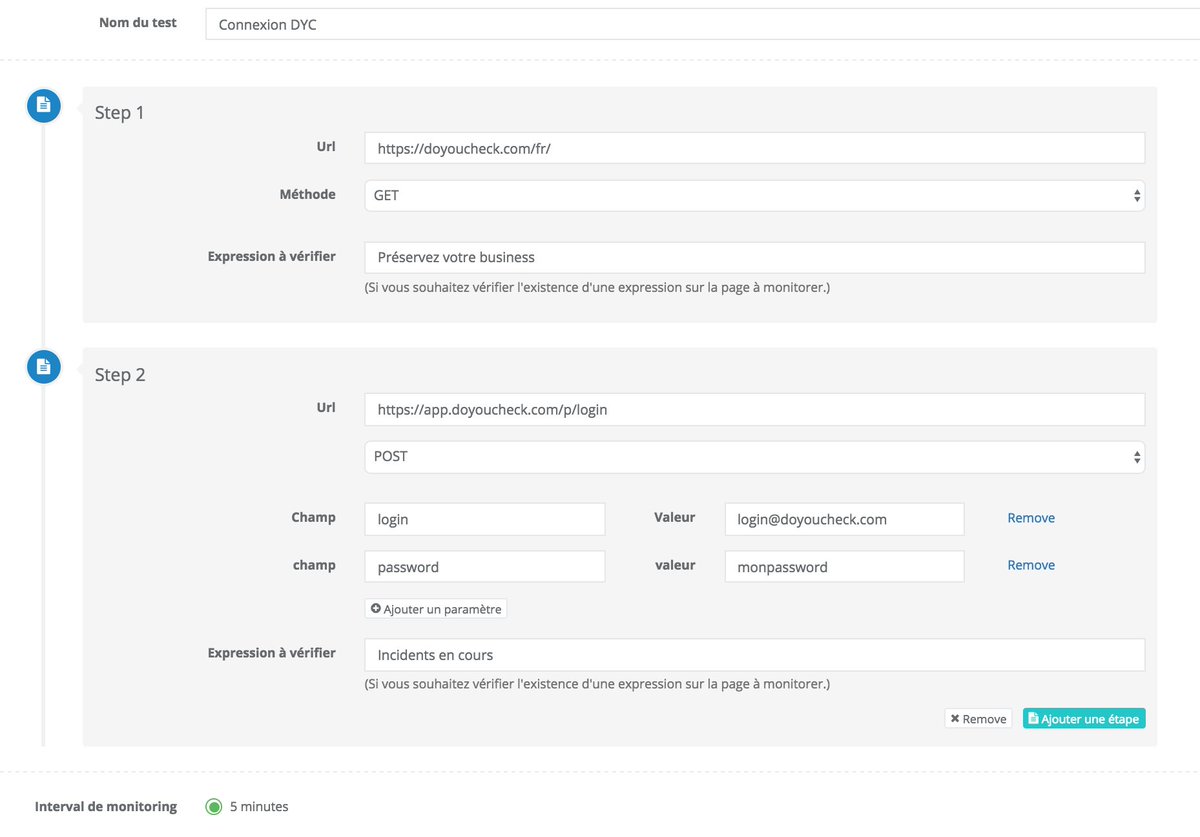1200x837 pixels.
Task: Click the 'Interval de monitoring' label
Action: (x=106, y=806)
